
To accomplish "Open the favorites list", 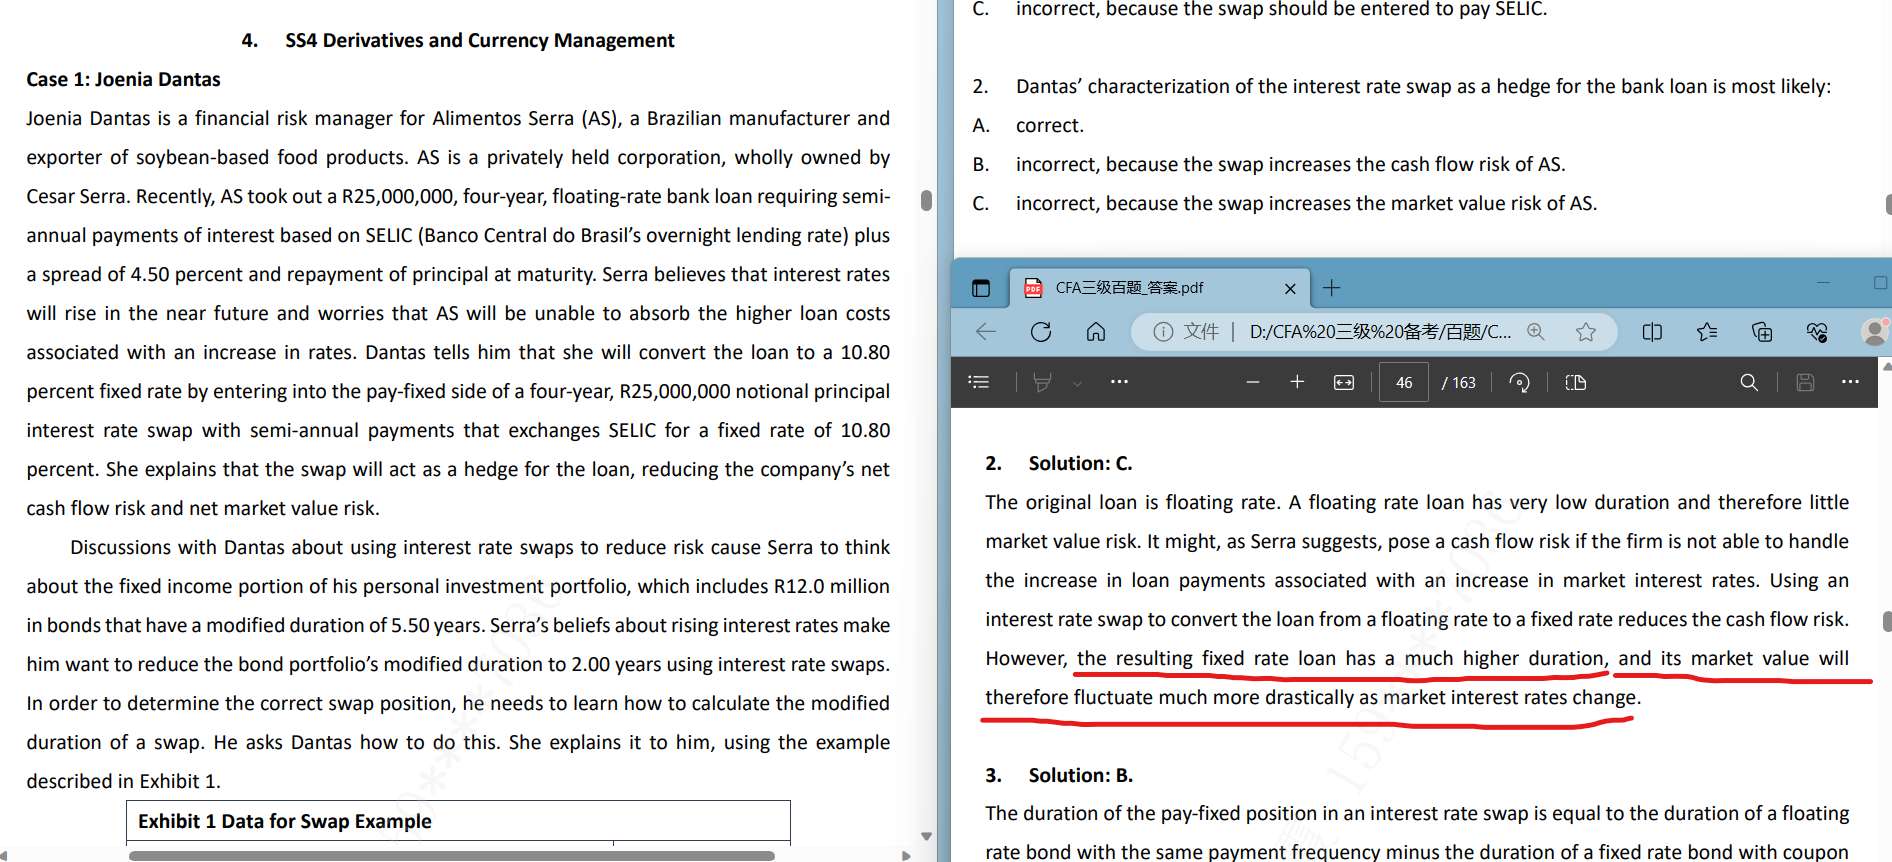I will pyautogui.click(x=1707, y=332).
